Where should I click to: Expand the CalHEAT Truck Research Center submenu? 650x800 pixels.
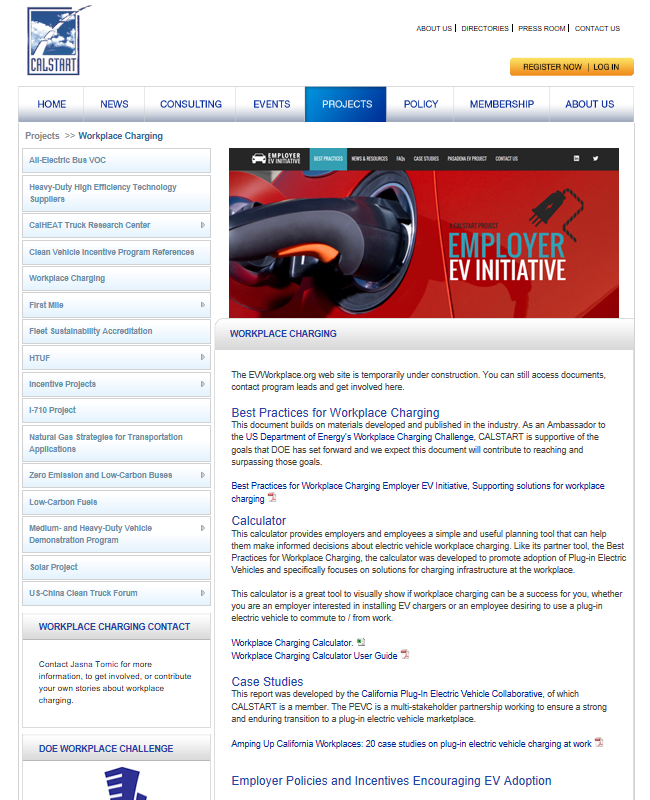pyautogui.click(x=203, y=225)
